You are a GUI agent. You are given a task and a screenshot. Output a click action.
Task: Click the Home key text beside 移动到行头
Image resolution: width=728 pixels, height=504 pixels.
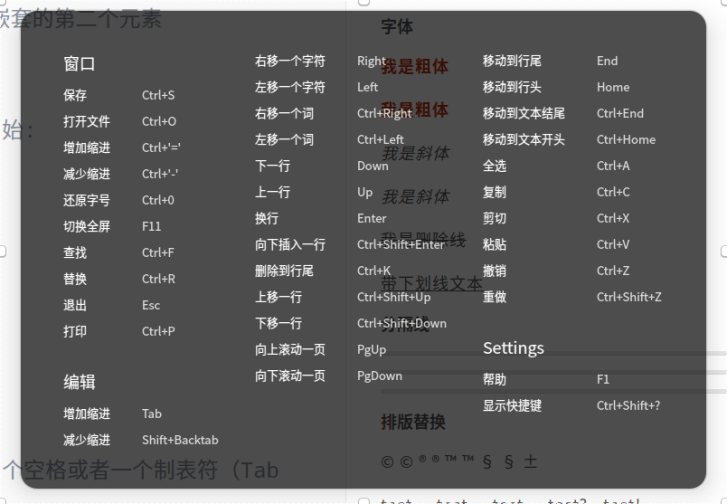pos(613,87)
